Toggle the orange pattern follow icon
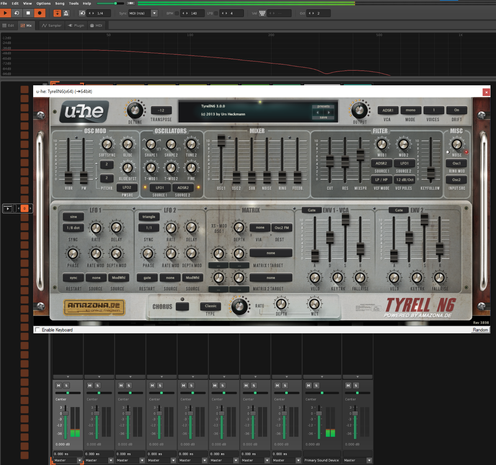Viewport: 496px width, 465px height. (x=57, y=13)
